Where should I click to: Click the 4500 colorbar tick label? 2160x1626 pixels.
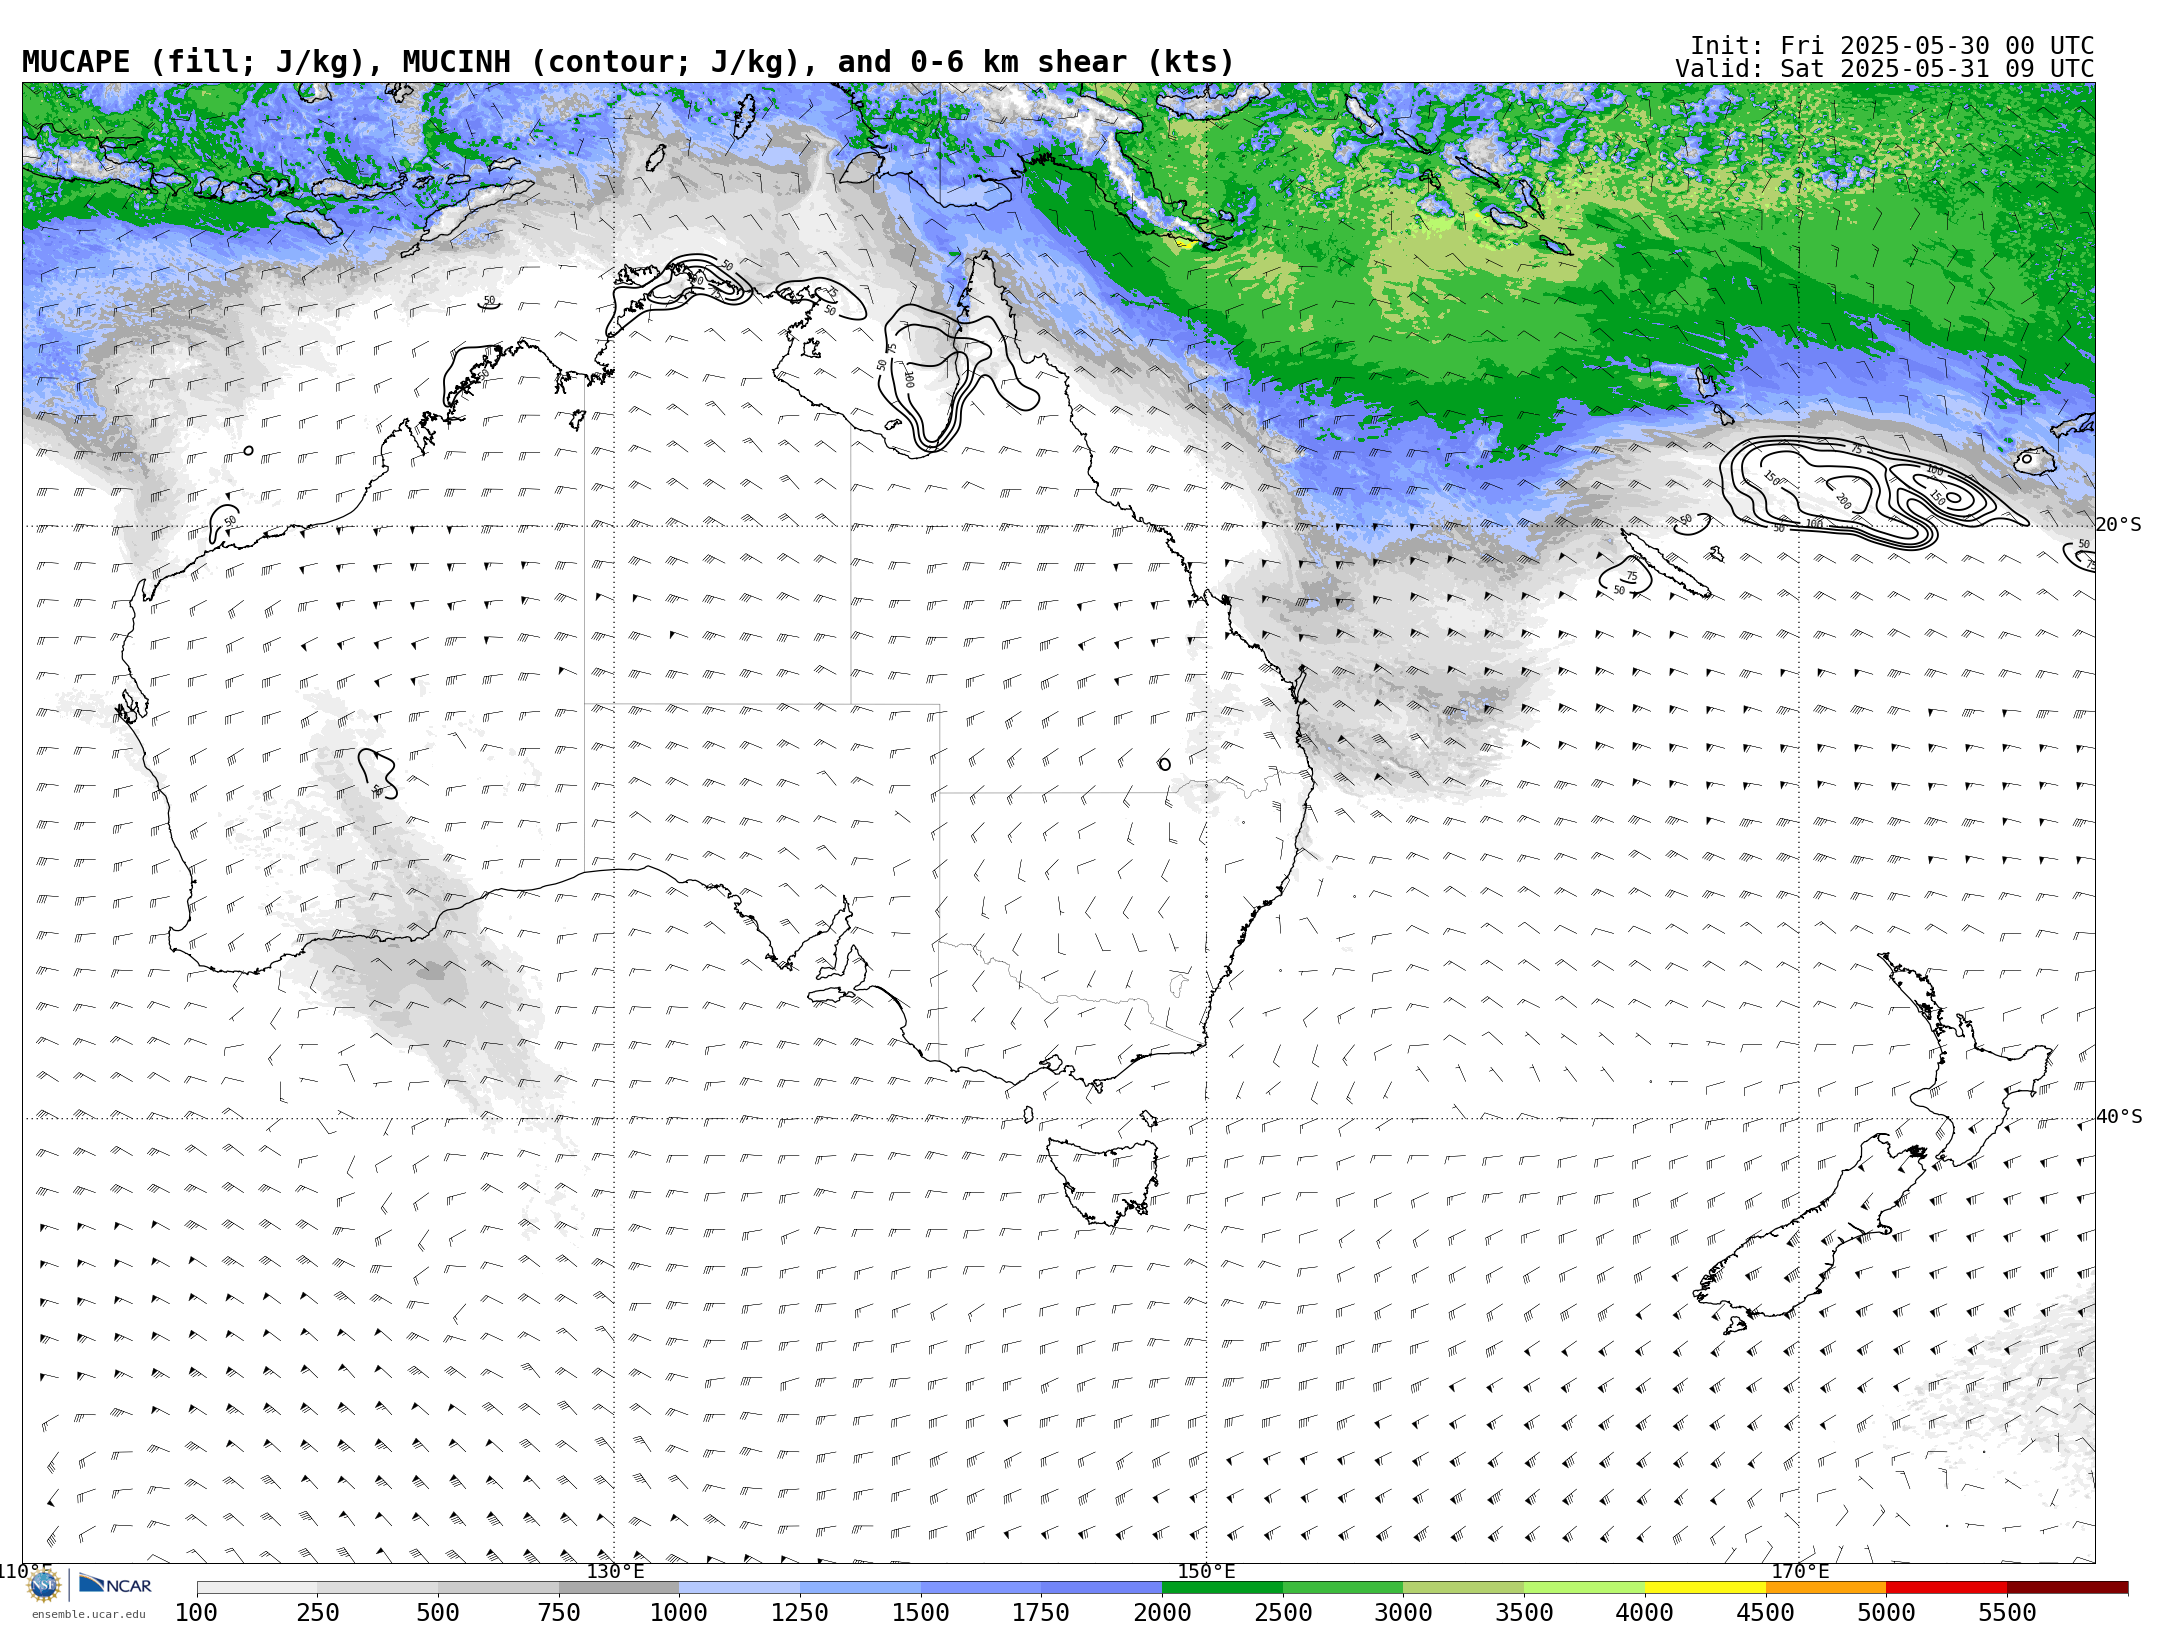click(x=1765, y=1612)
